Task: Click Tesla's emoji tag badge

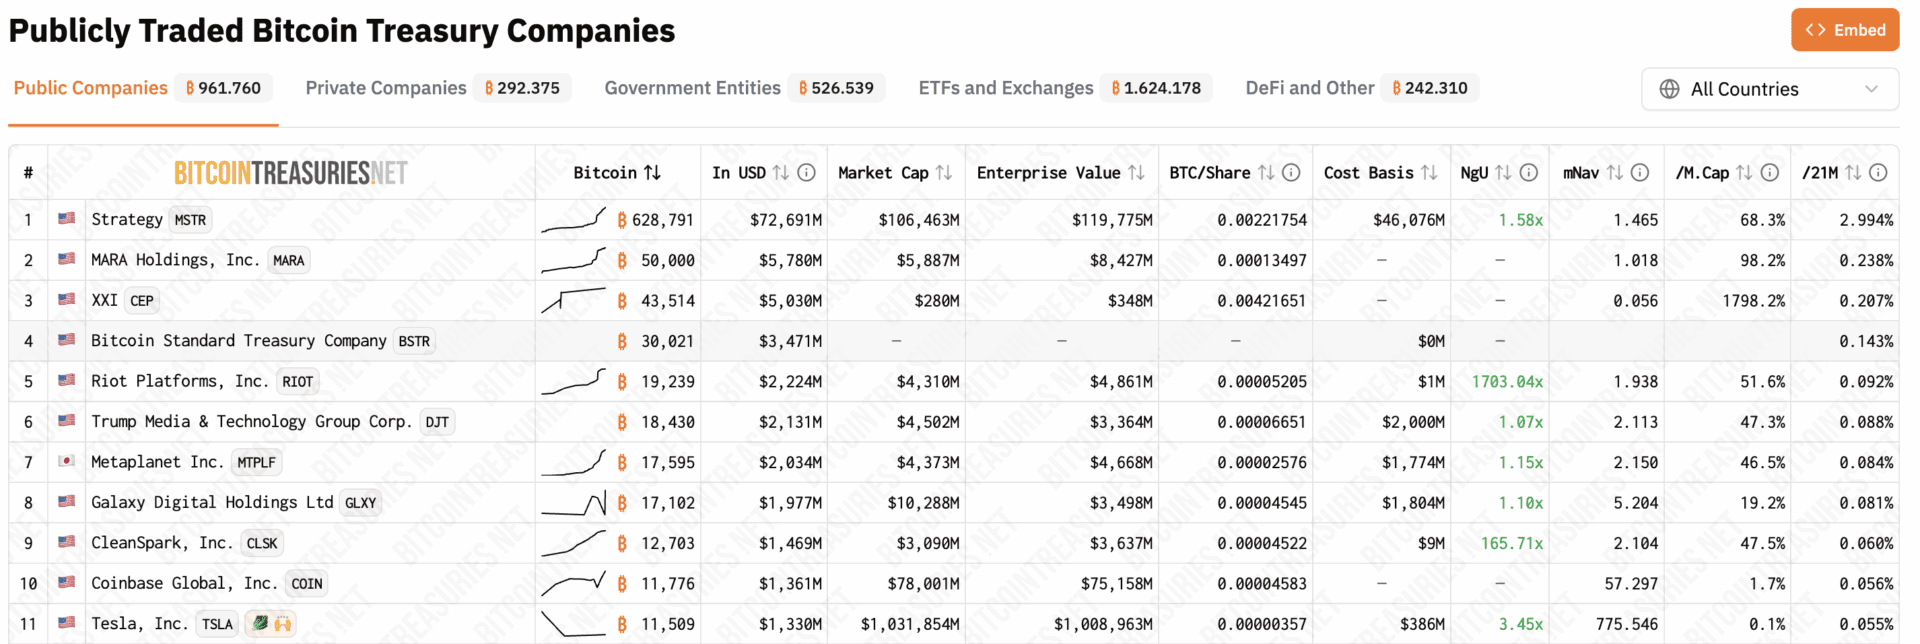Action: 271,624
